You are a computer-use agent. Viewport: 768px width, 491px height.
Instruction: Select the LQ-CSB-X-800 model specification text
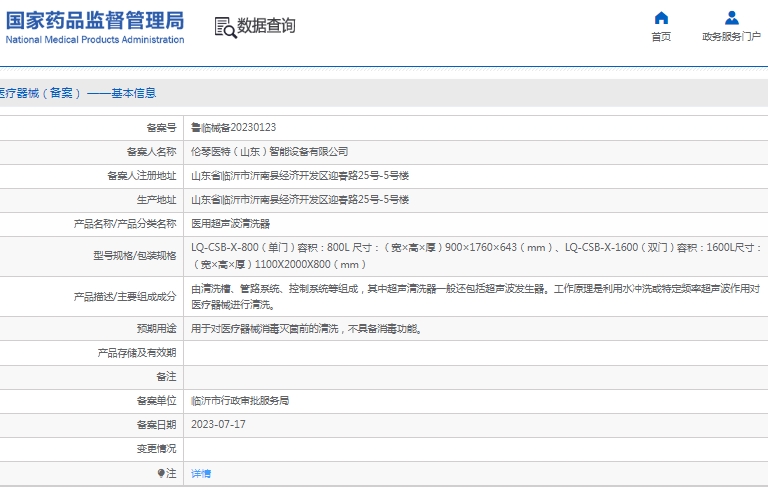(x=476, y=256)
